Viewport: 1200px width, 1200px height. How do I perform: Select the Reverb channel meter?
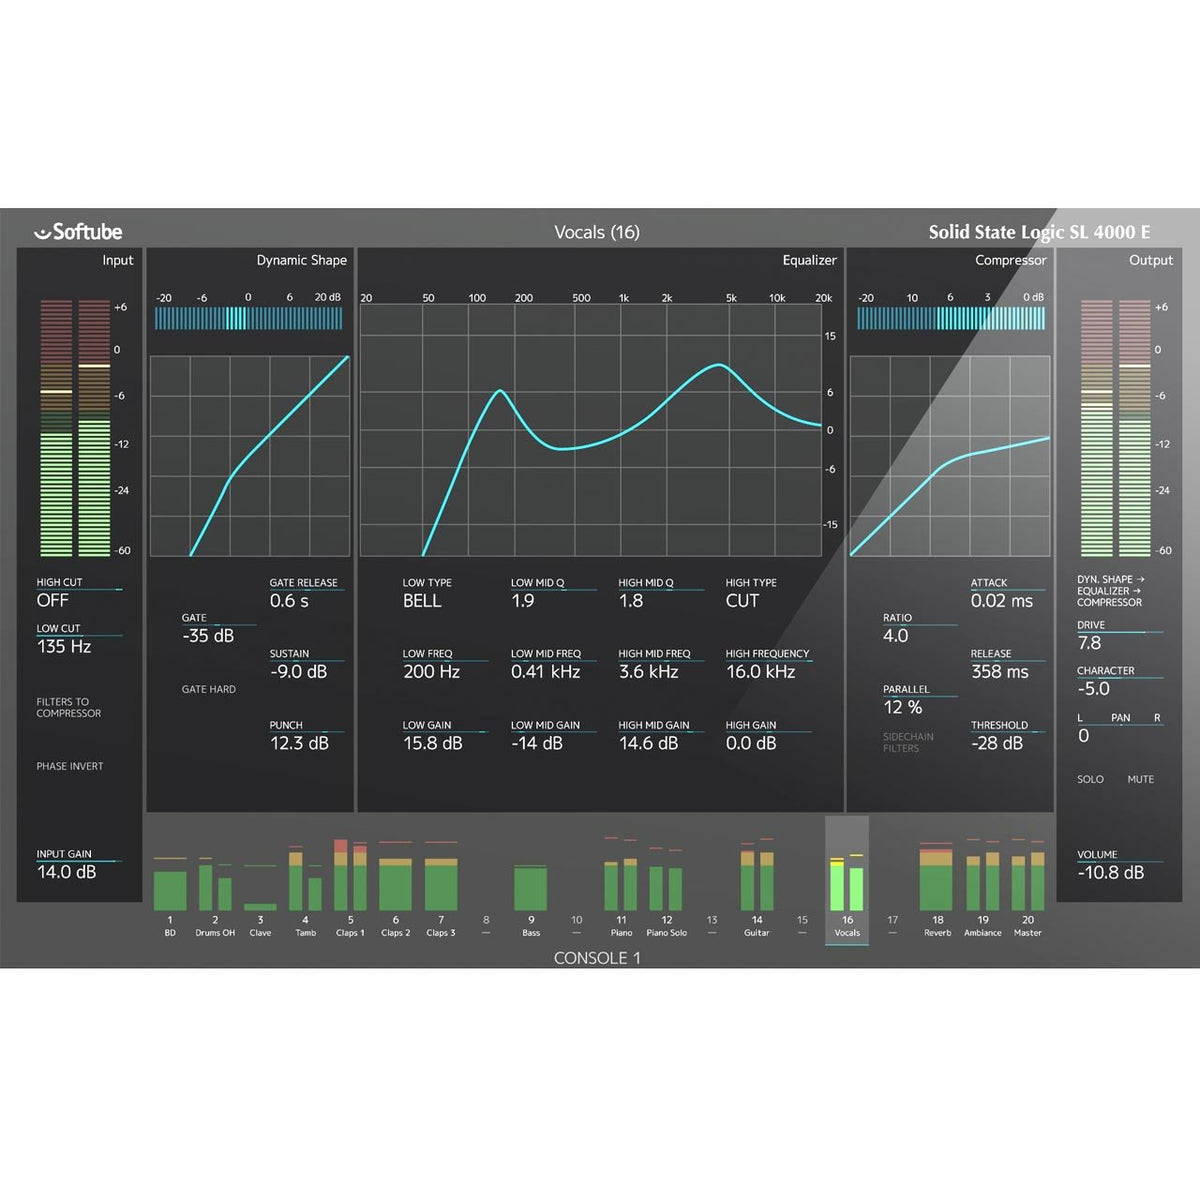coord(937,885)
